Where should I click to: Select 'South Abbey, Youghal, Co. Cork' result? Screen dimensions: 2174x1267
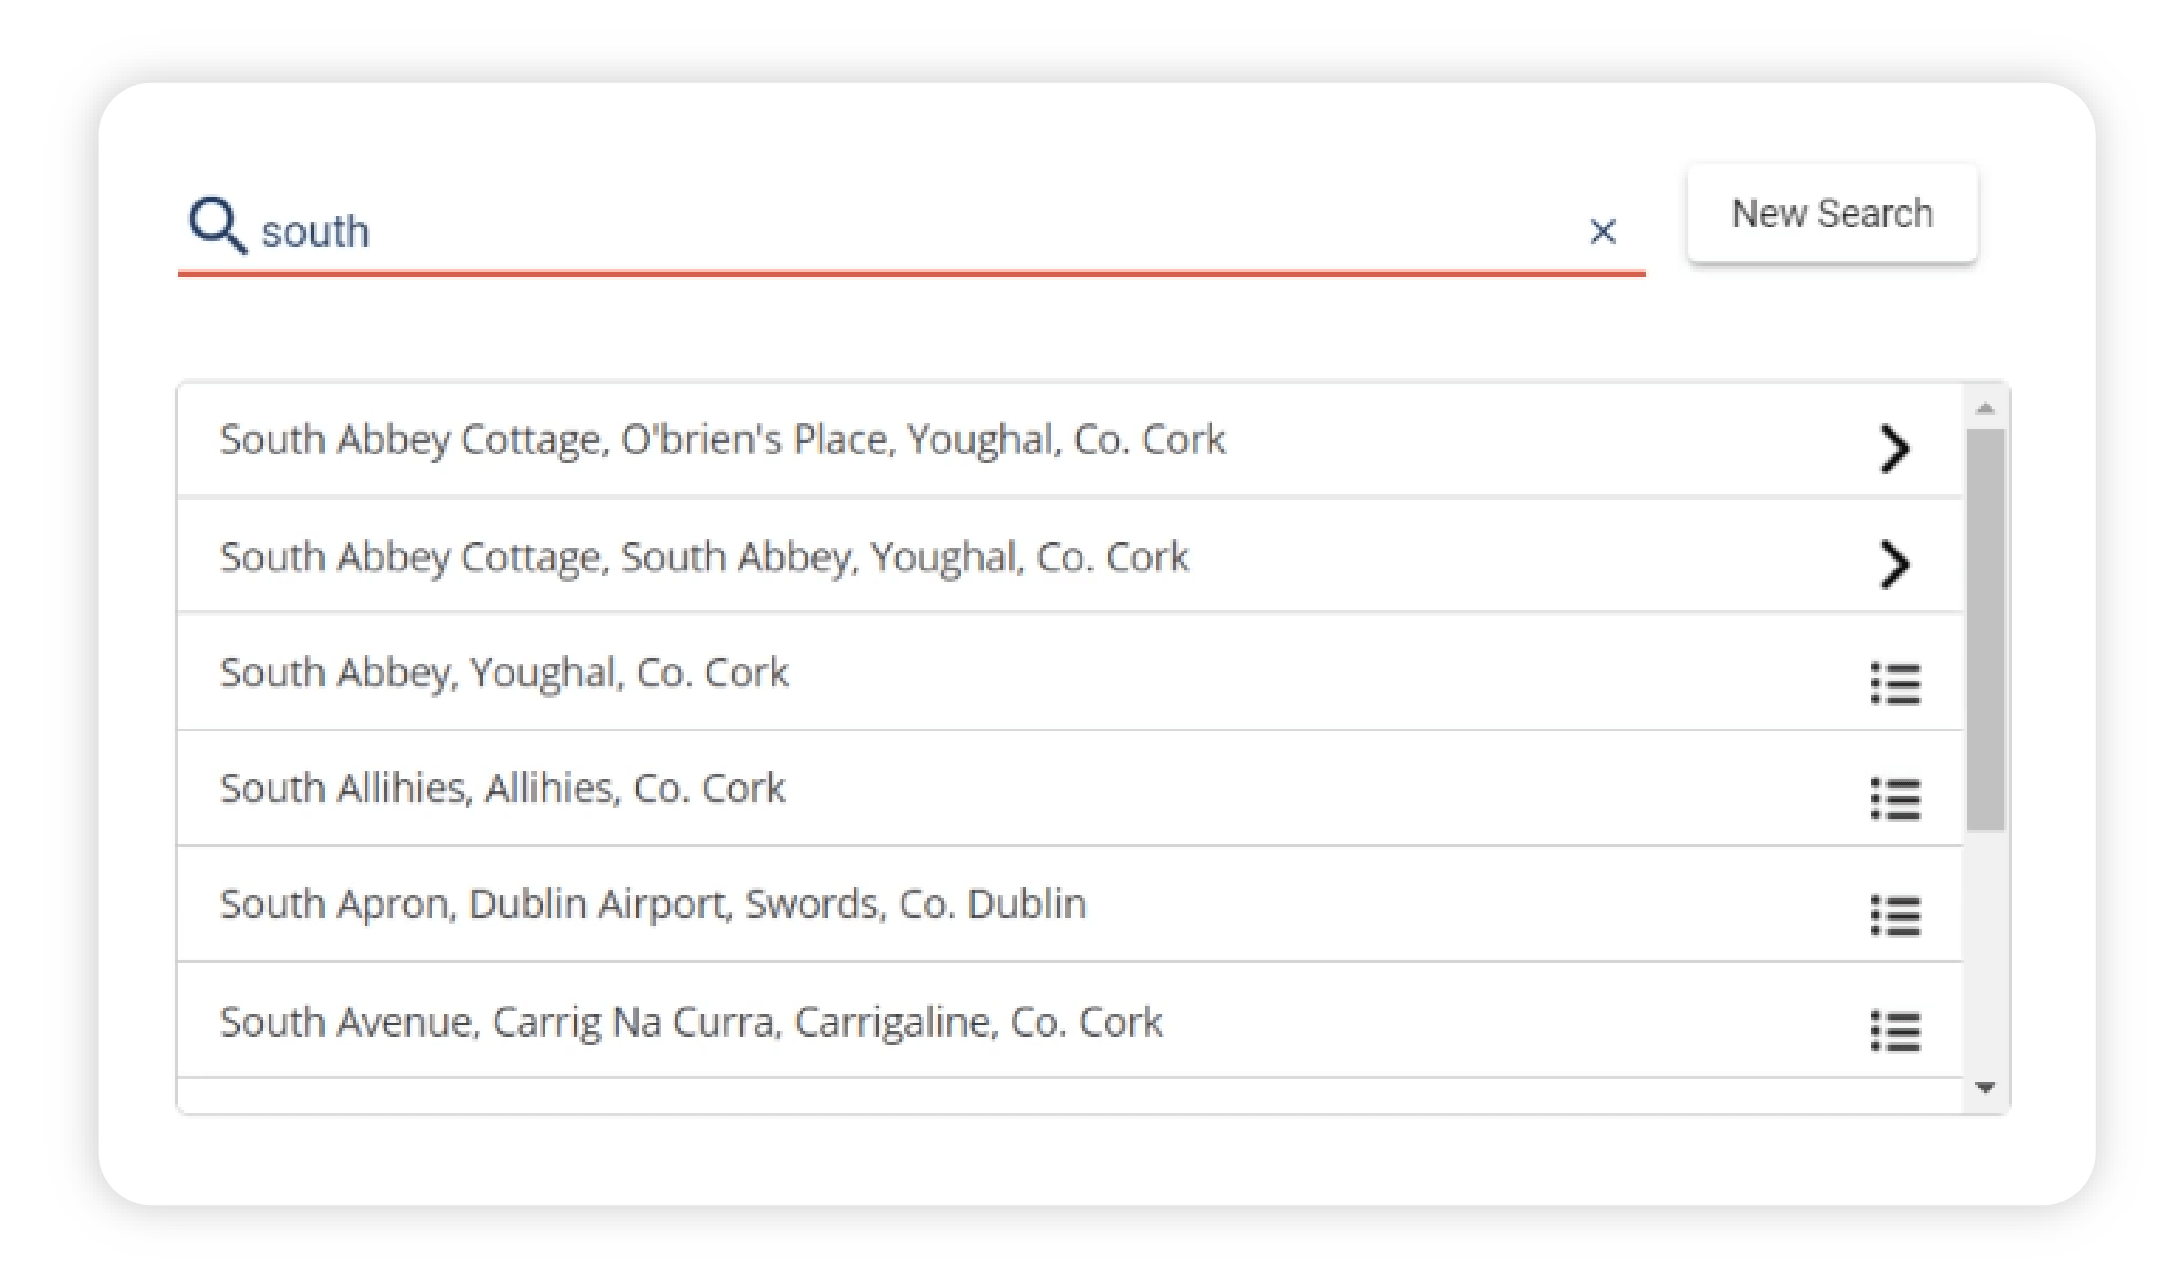[1070, 672]
